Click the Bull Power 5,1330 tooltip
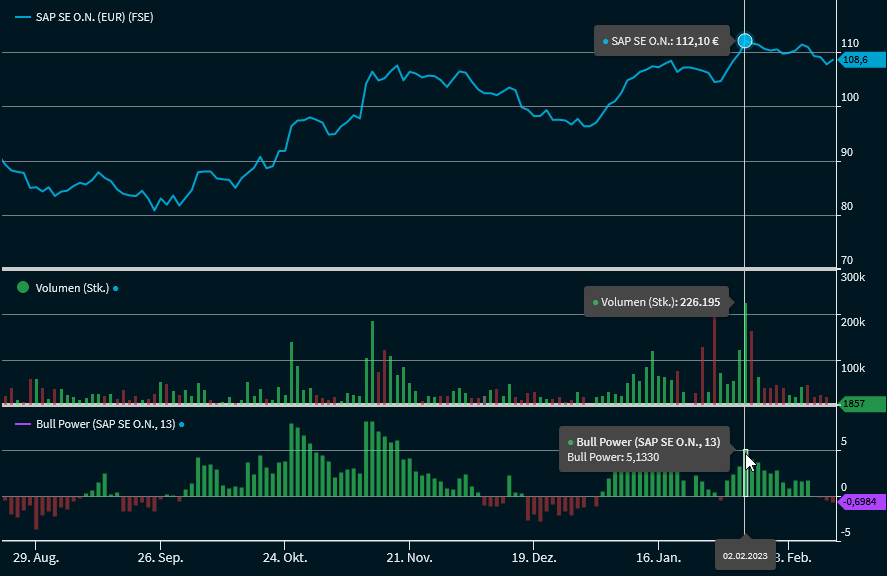 [x=645, y=449]
